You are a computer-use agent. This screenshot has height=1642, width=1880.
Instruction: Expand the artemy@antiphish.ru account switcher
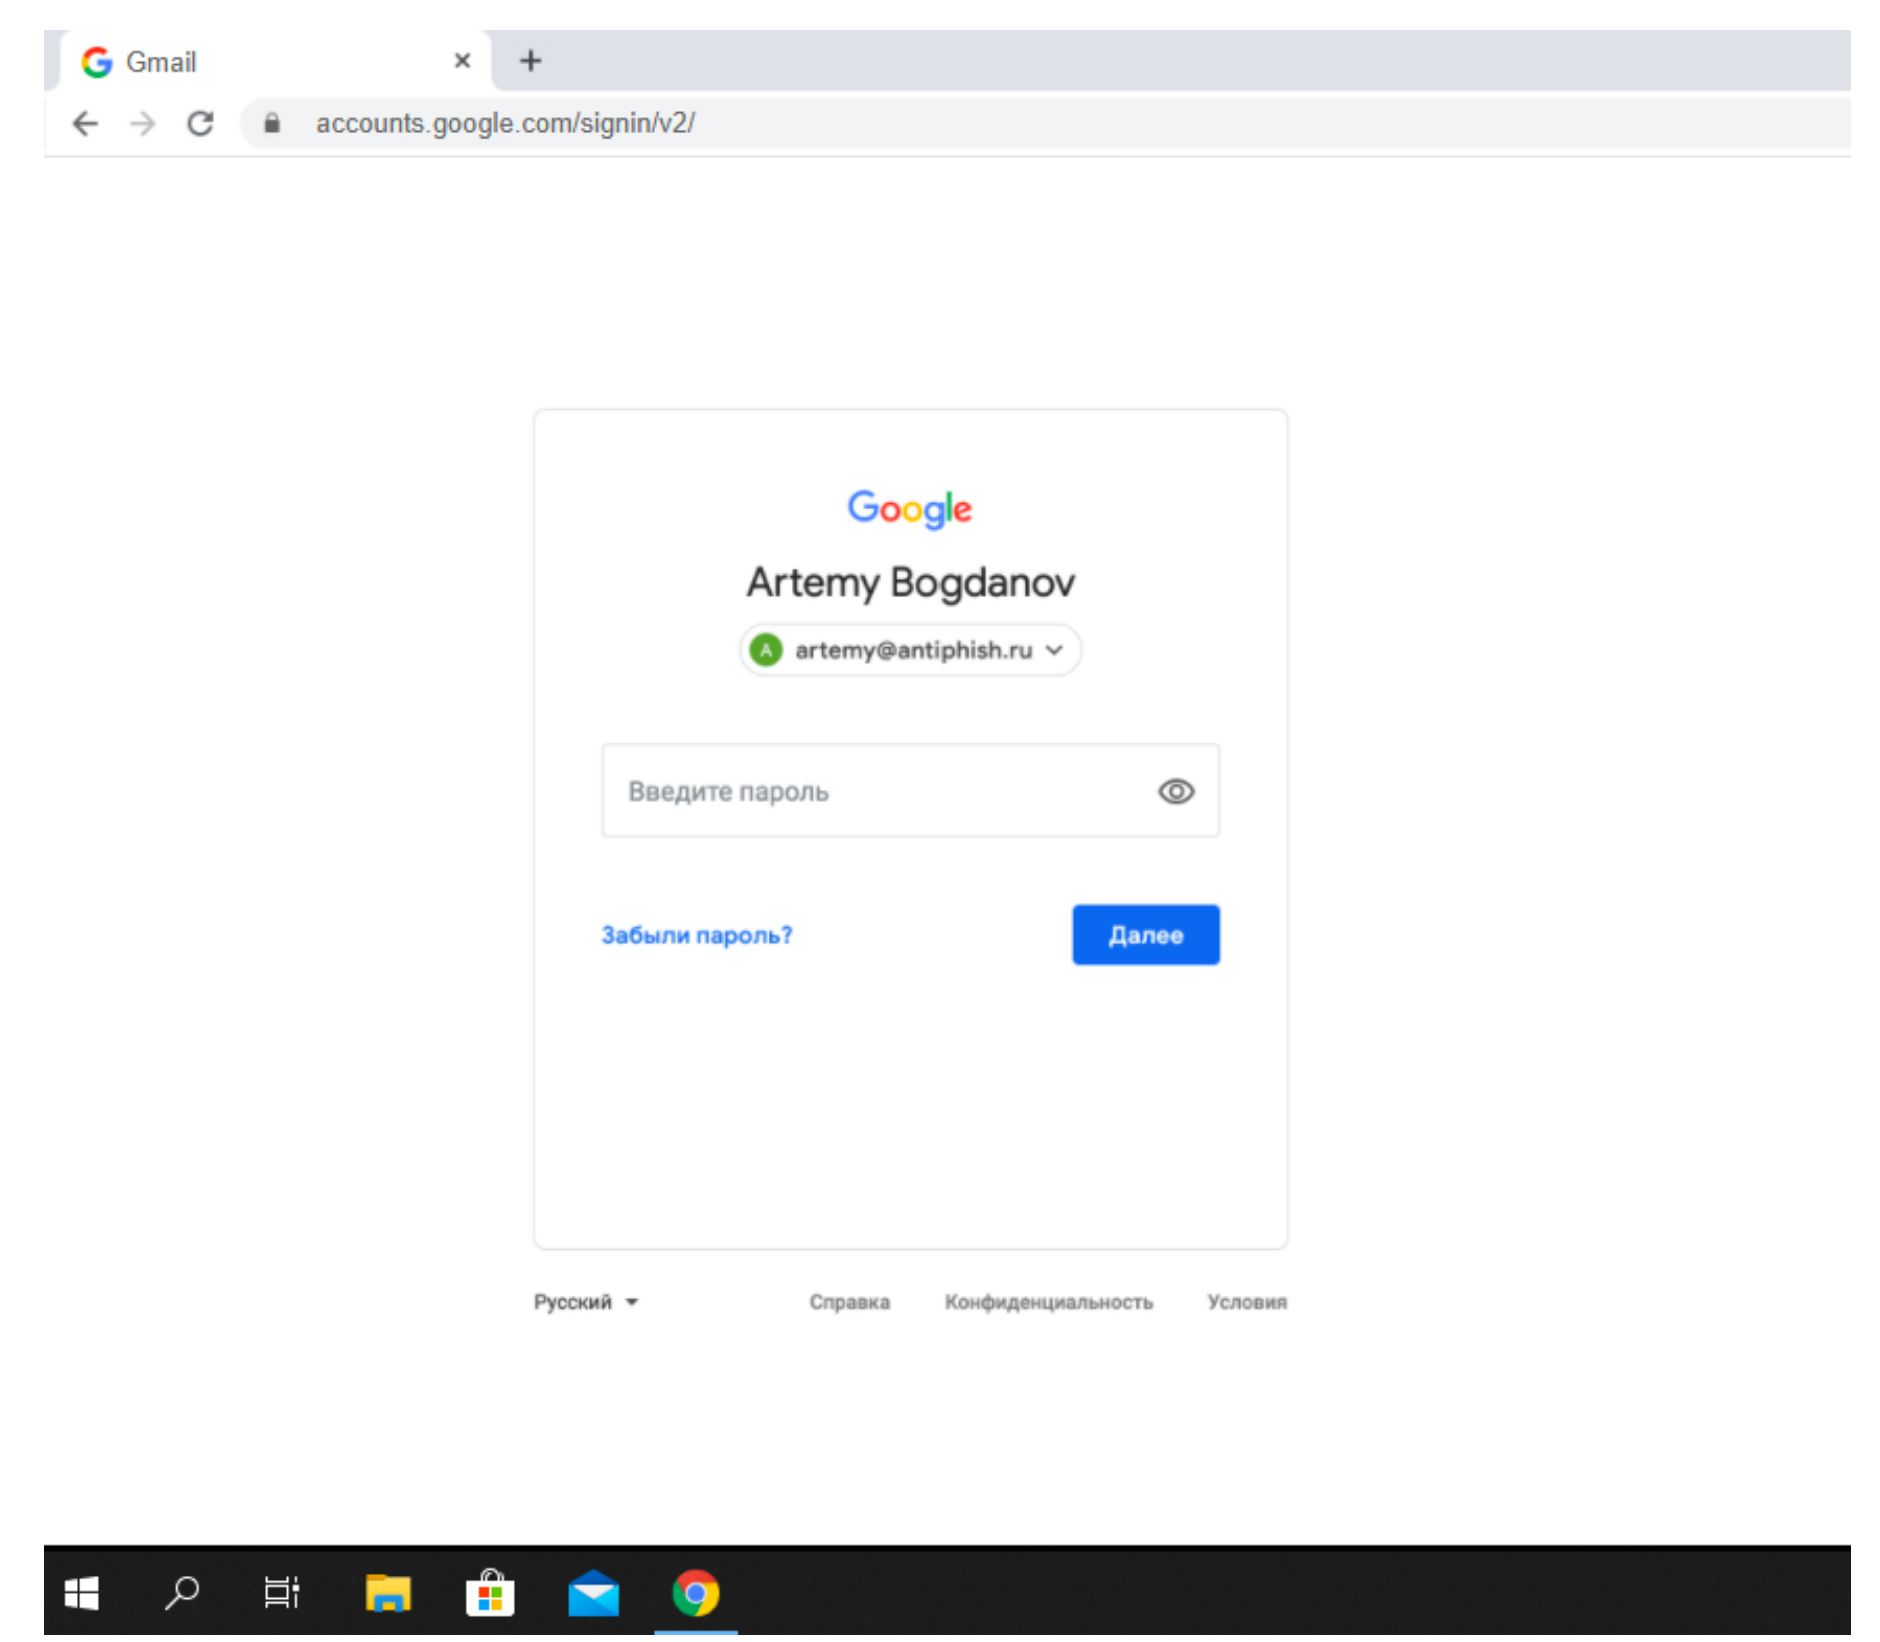tap(910, 650)
